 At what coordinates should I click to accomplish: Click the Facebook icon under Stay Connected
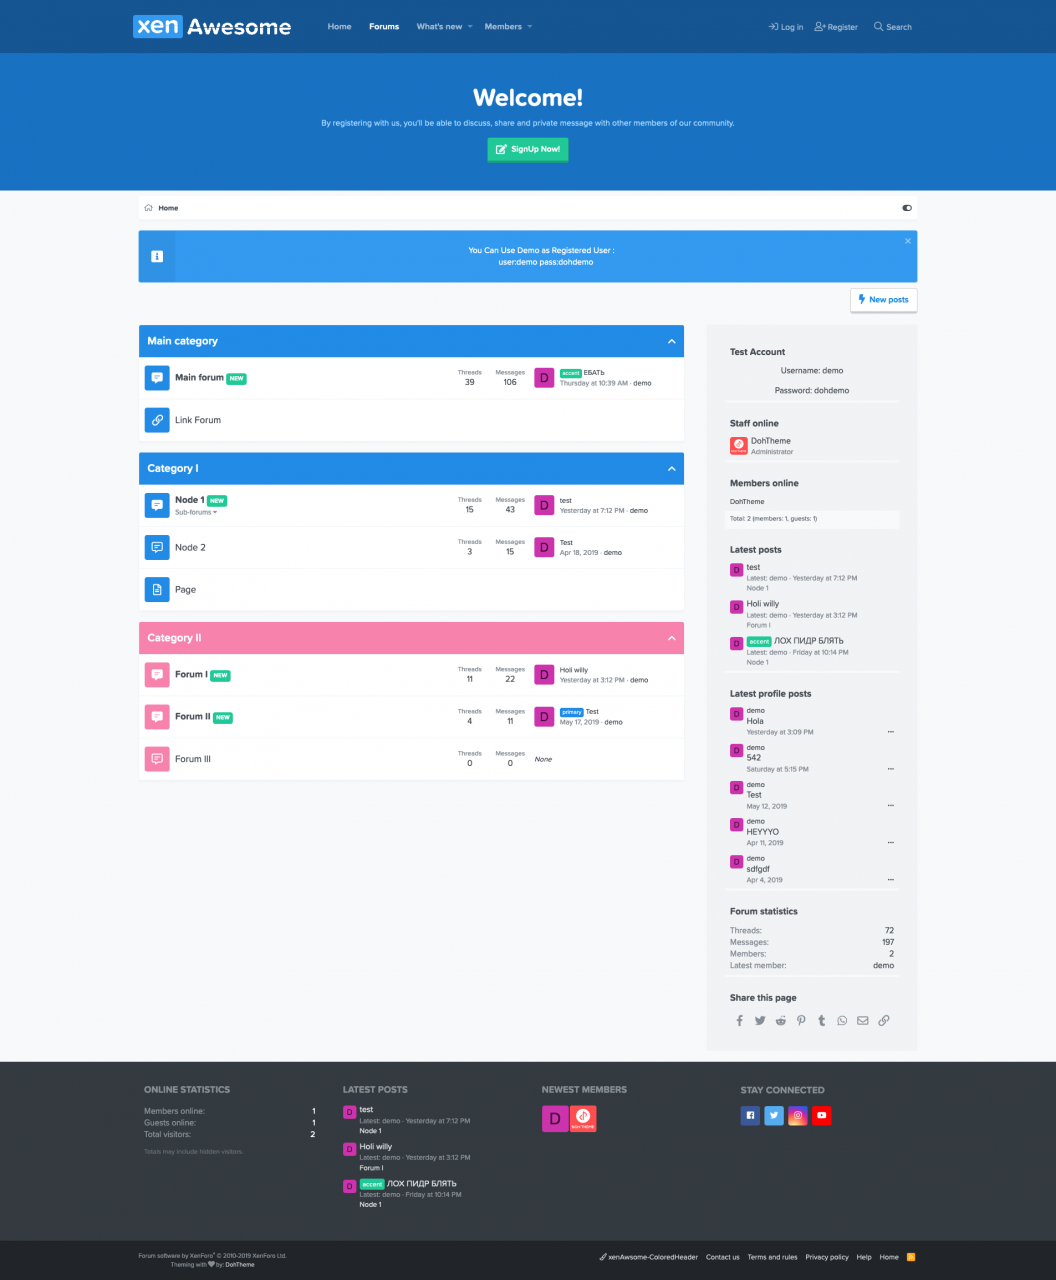750,1116
